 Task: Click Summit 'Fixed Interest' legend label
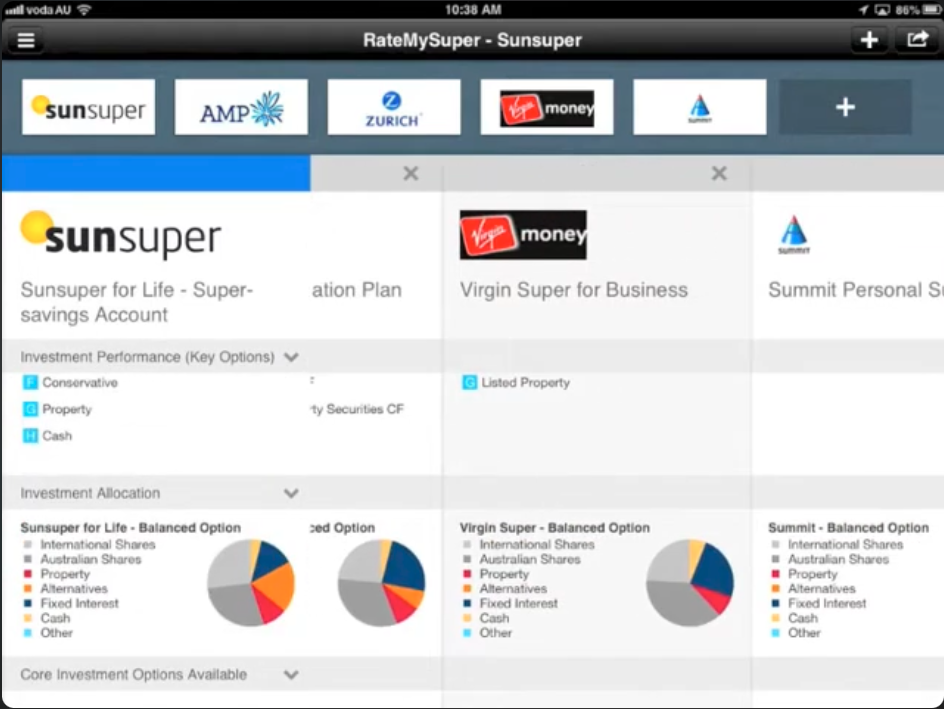pyautogui.click(x=827, y=603)
